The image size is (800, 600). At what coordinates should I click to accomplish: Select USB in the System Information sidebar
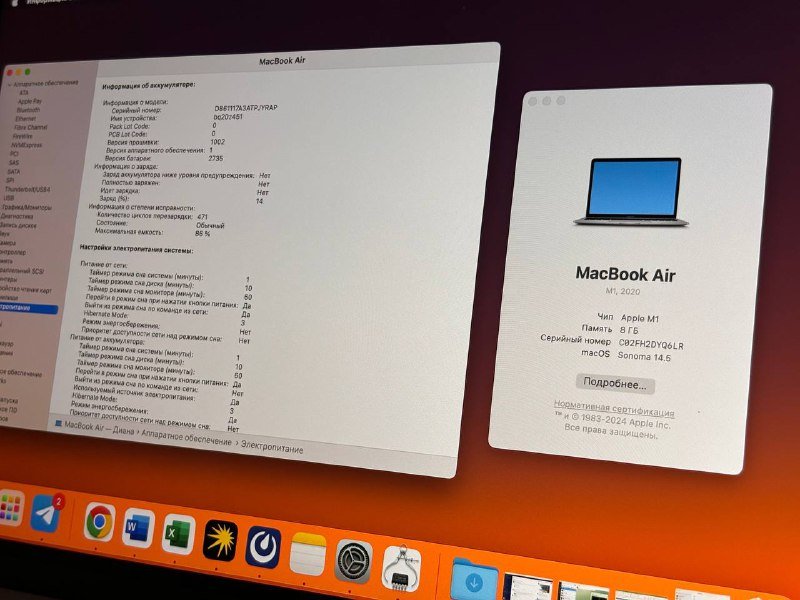point(13,196)
